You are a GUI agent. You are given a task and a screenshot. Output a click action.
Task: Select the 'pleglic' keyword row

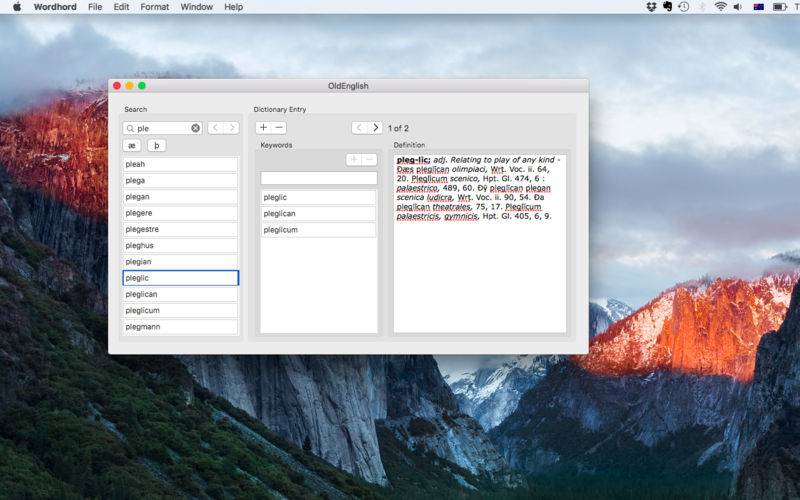(x=319, y=197)
